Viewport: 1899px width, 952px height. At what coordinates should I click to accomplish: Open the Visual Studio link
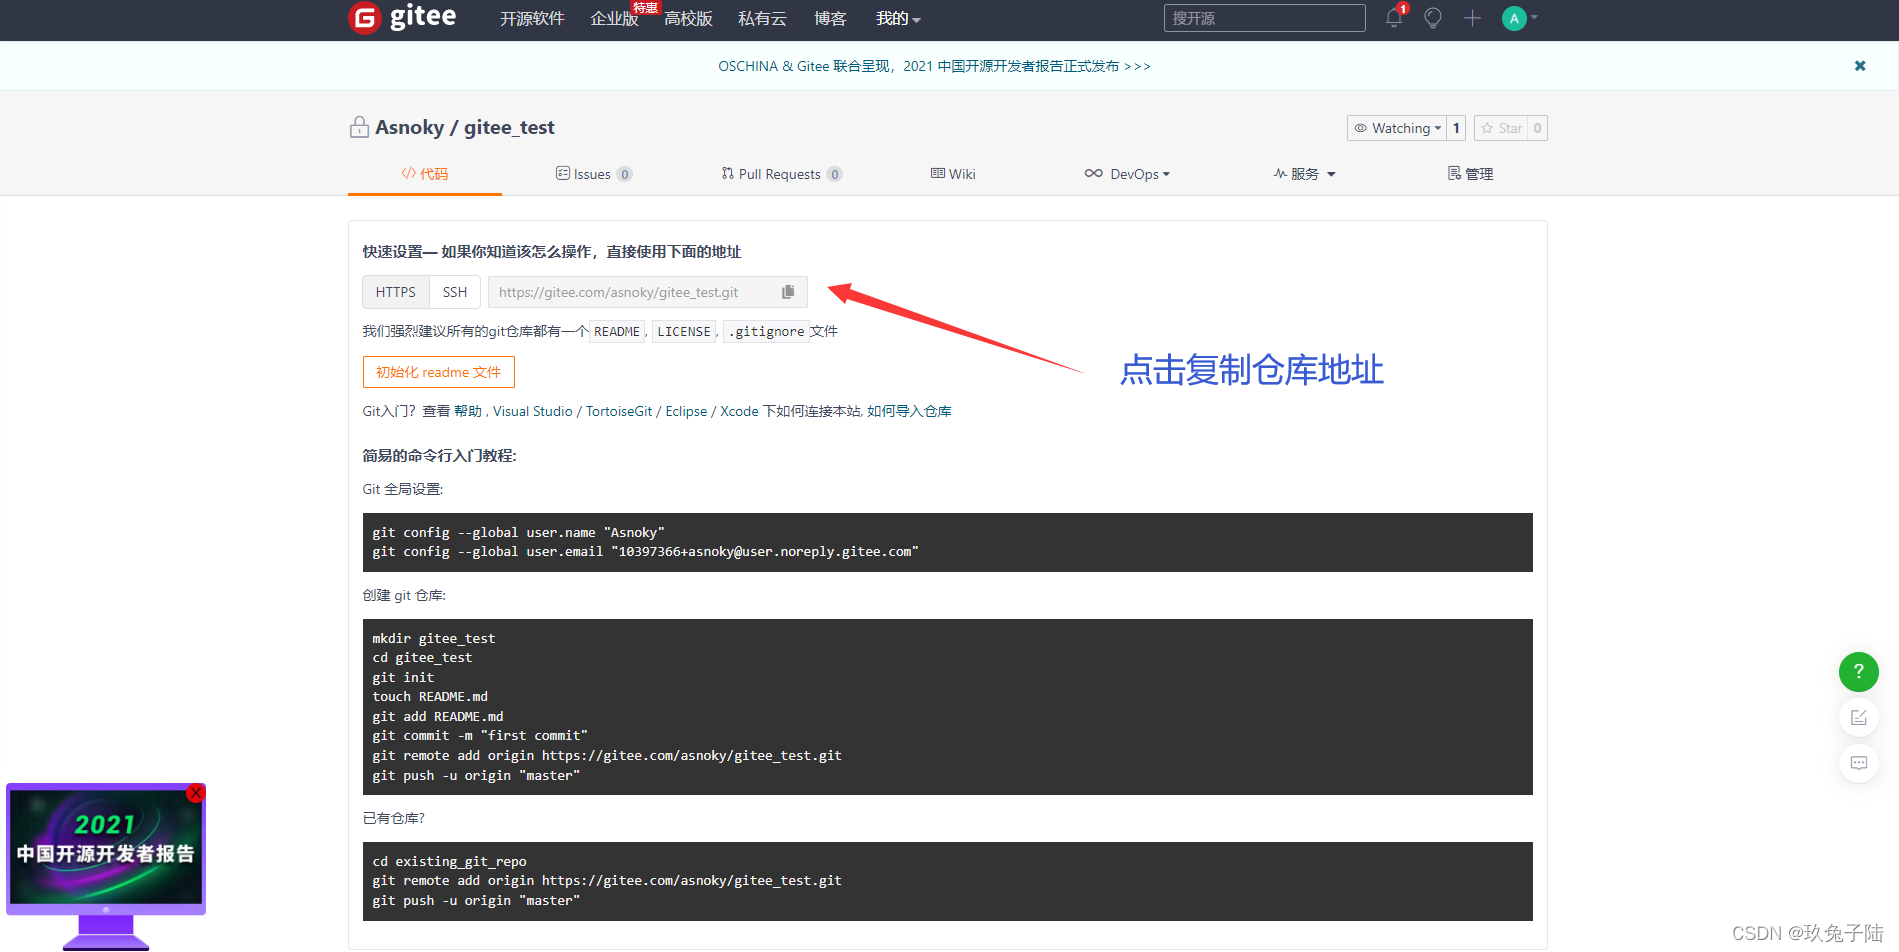pyautogui.click(x=533, y=411)
